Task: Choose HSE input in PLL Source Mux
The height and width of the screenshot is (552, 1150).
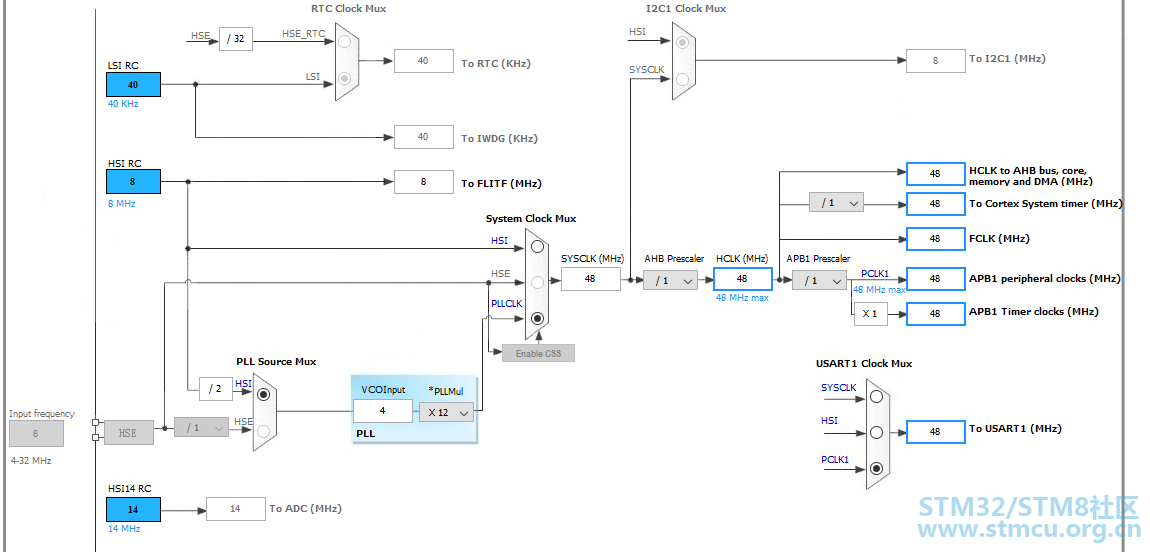Action: point(264,431)
